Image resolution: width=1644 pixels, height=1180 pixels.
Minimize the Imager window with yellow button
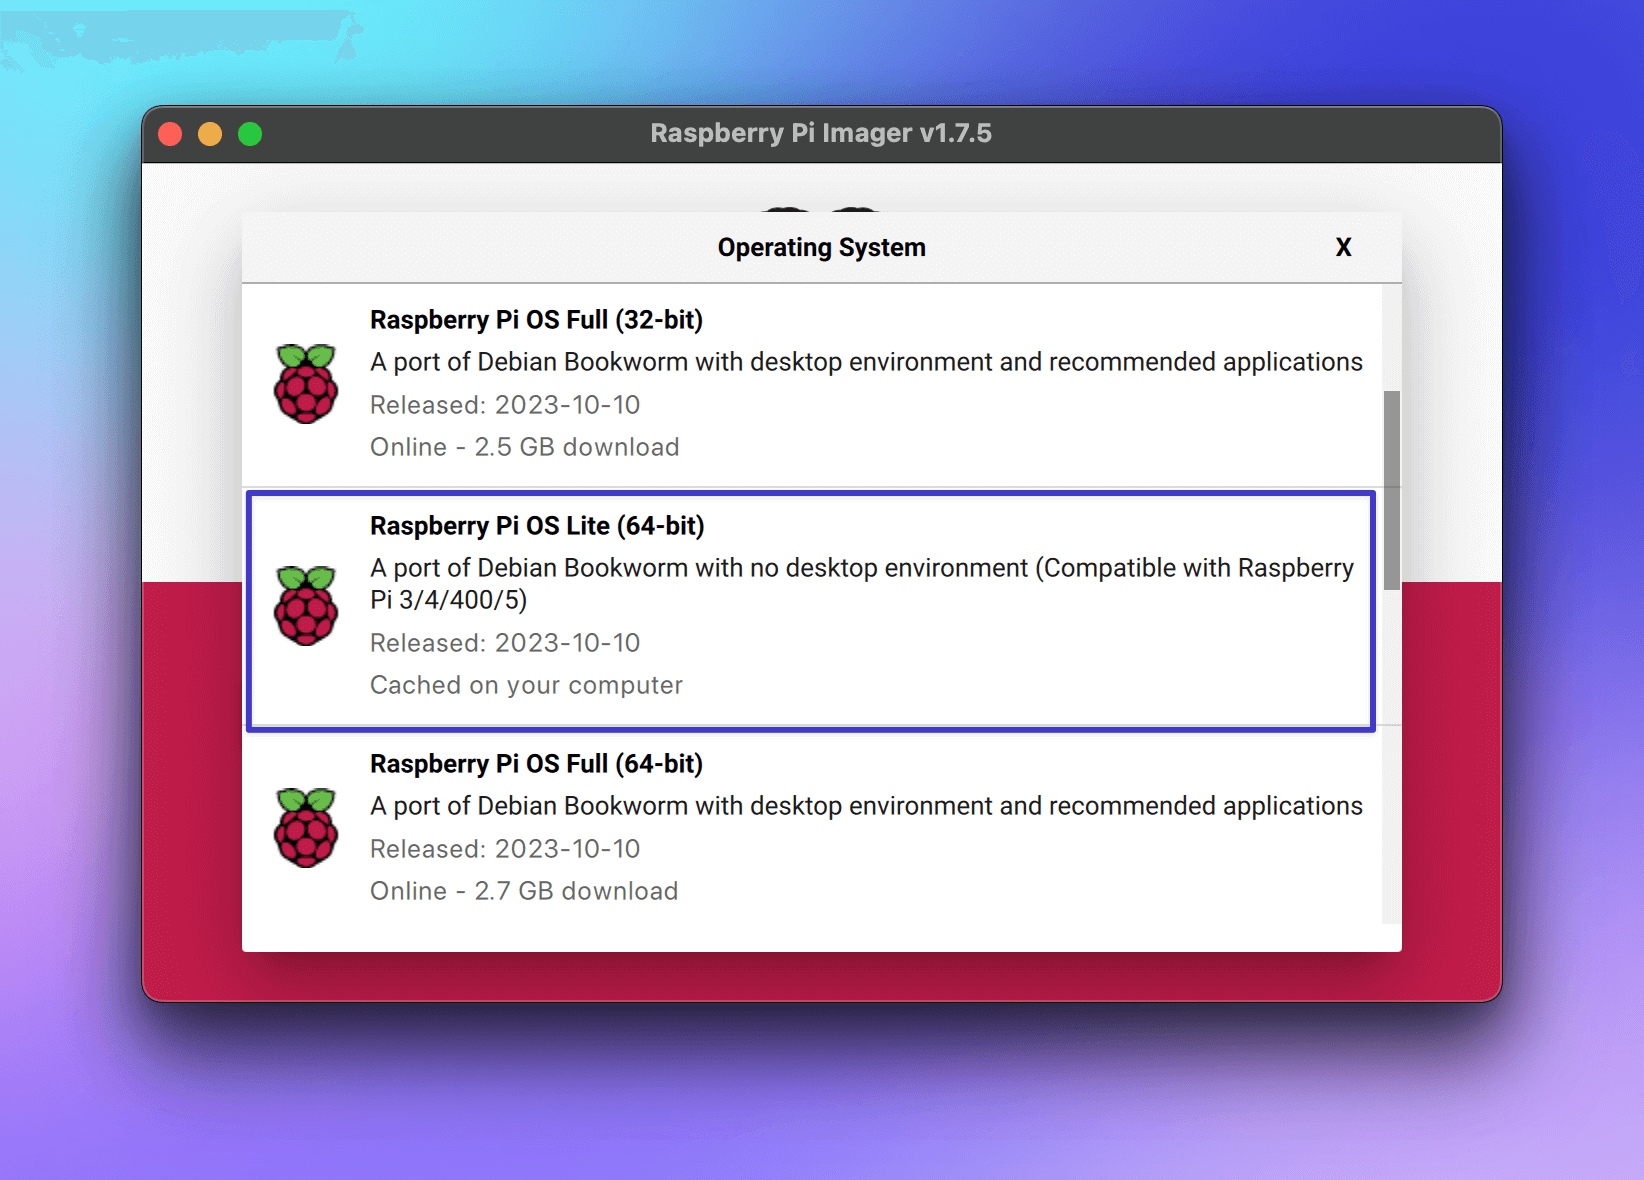coord(210,134)
